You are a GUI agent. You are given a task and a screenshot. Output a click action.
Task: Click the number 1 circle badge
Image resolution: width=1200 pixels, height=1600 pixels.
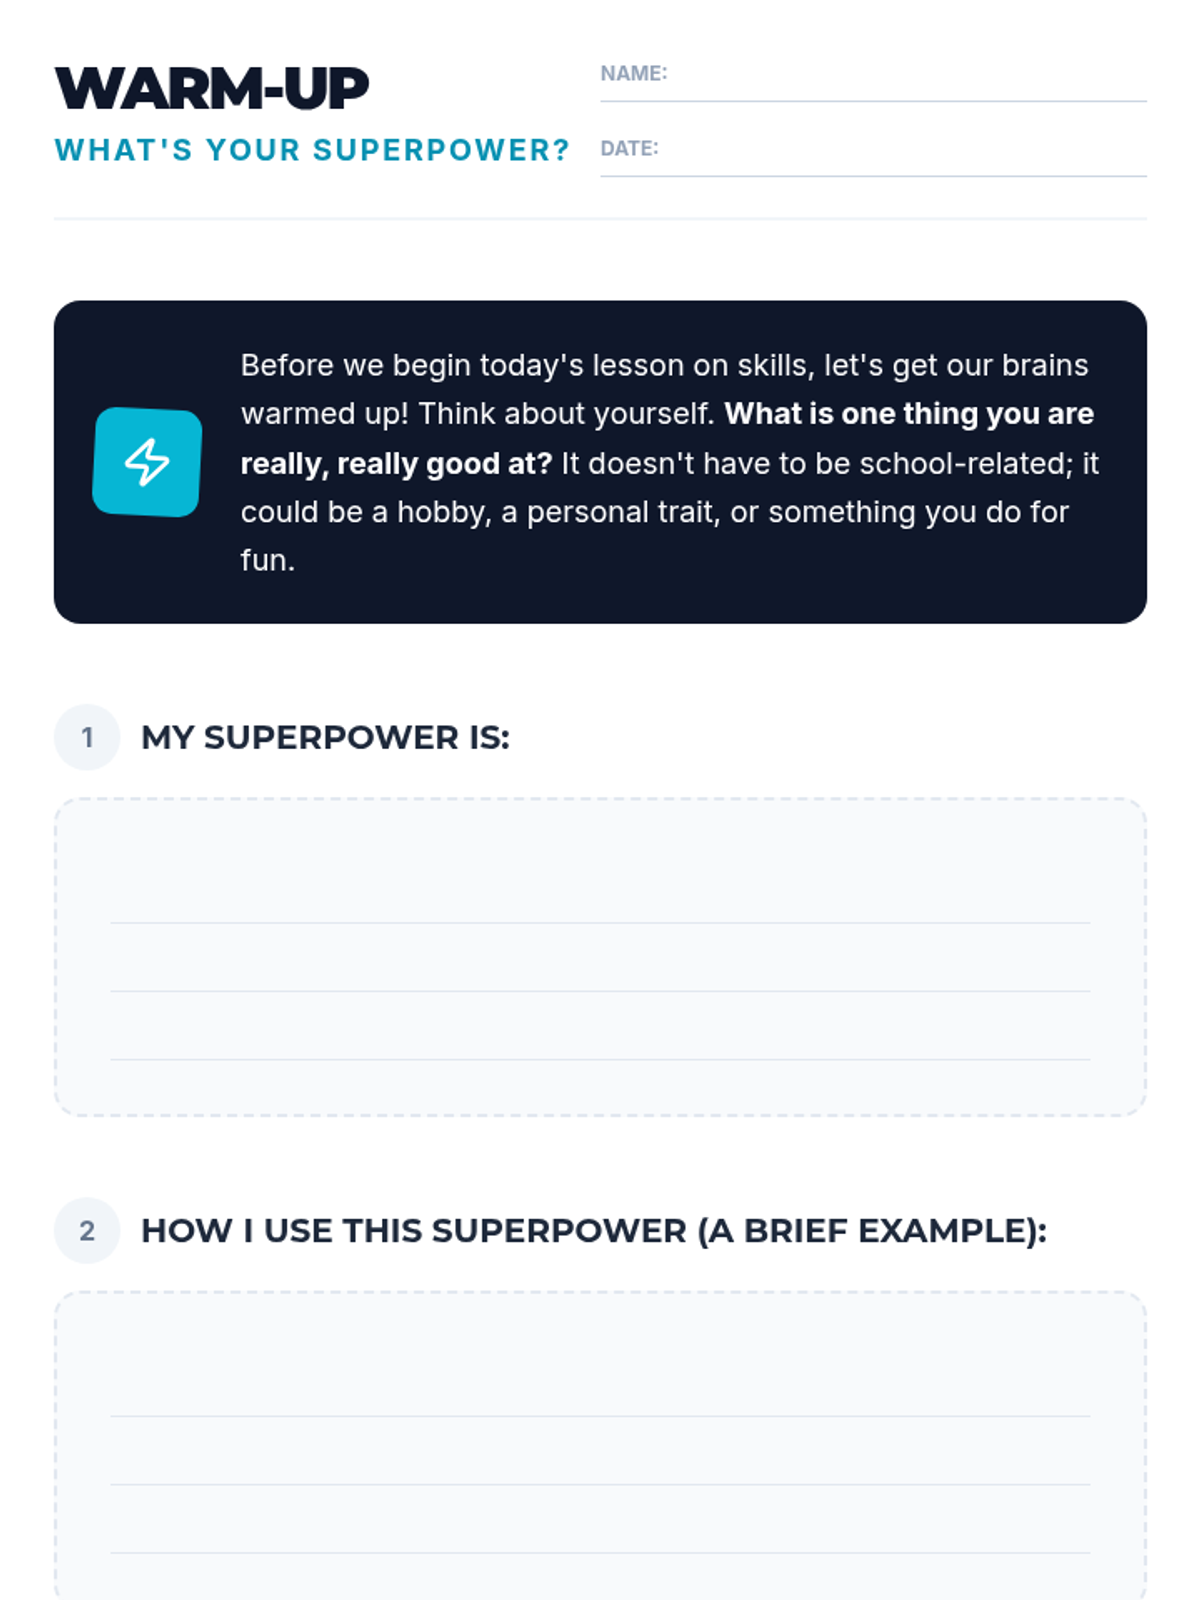pyautogui.click(x=87, y=737)
